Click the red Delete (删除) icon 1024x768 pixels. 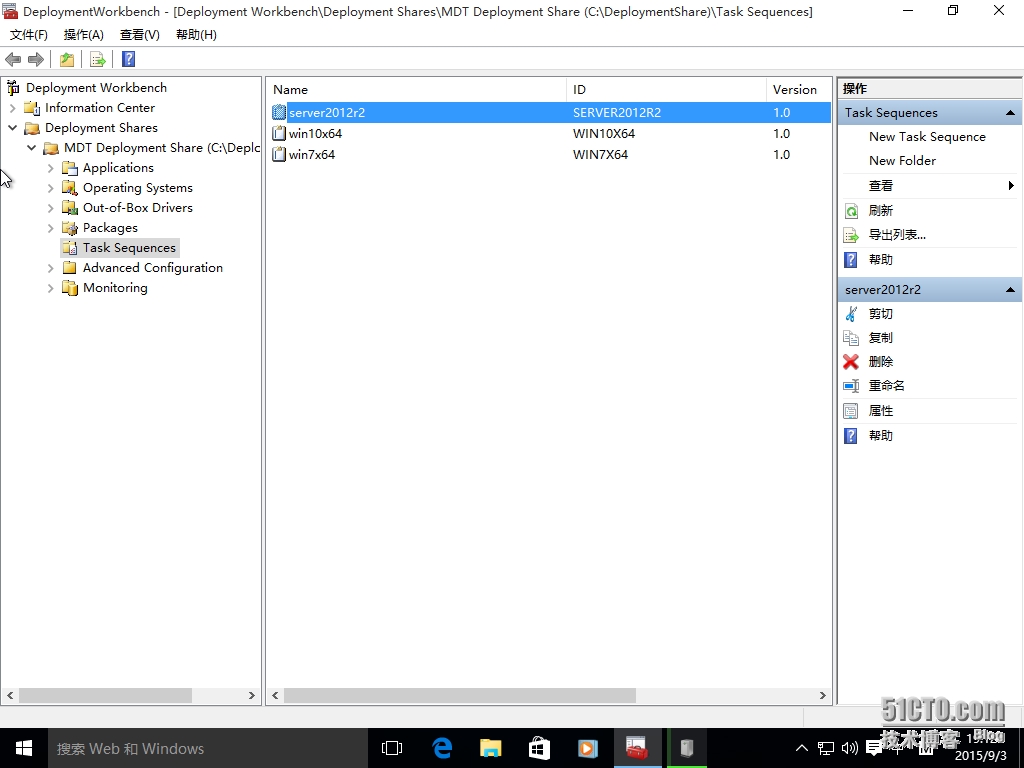851,362
